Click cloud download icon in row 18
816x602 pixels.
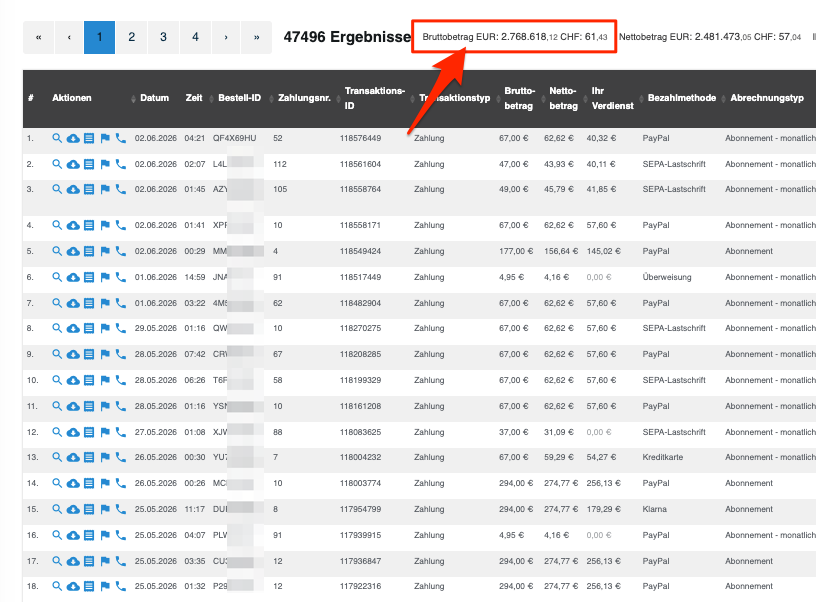point(73,586)
